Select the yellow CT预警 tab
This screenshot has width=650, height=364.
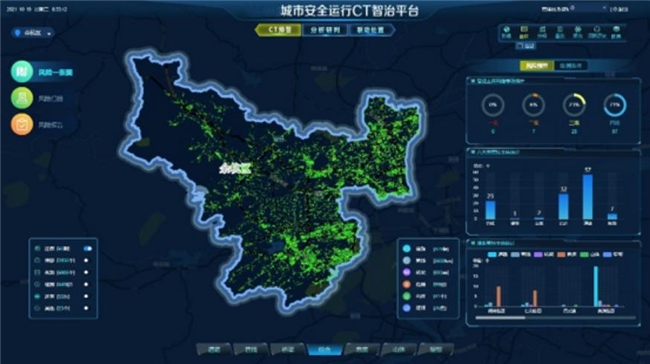pos(279,30)
